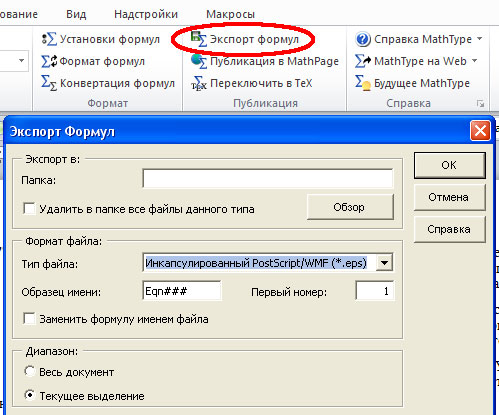Viewport: 499px width, 415px height.
Task: Select the Текущее выделение radio option
Action: click(x=29, y=395)
